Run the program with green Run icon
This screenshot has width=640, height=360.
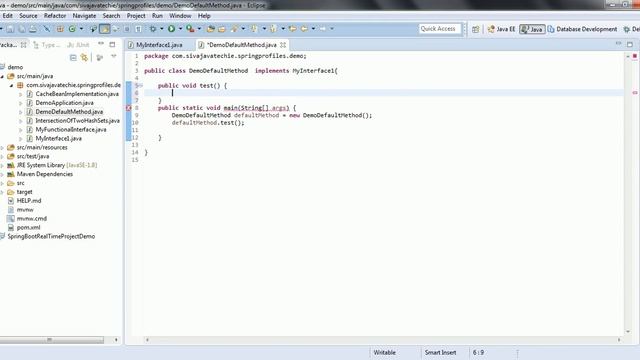(171, 29)
